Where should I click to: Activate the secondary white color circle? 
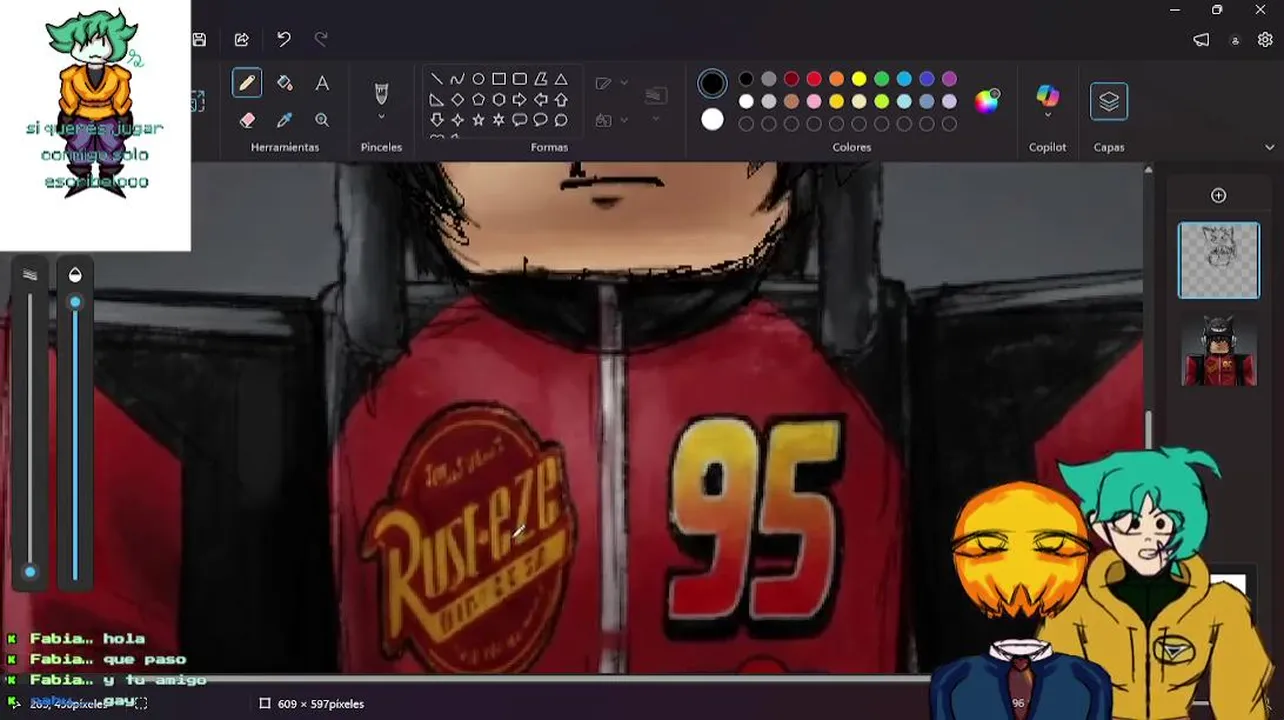pos(712,120)
